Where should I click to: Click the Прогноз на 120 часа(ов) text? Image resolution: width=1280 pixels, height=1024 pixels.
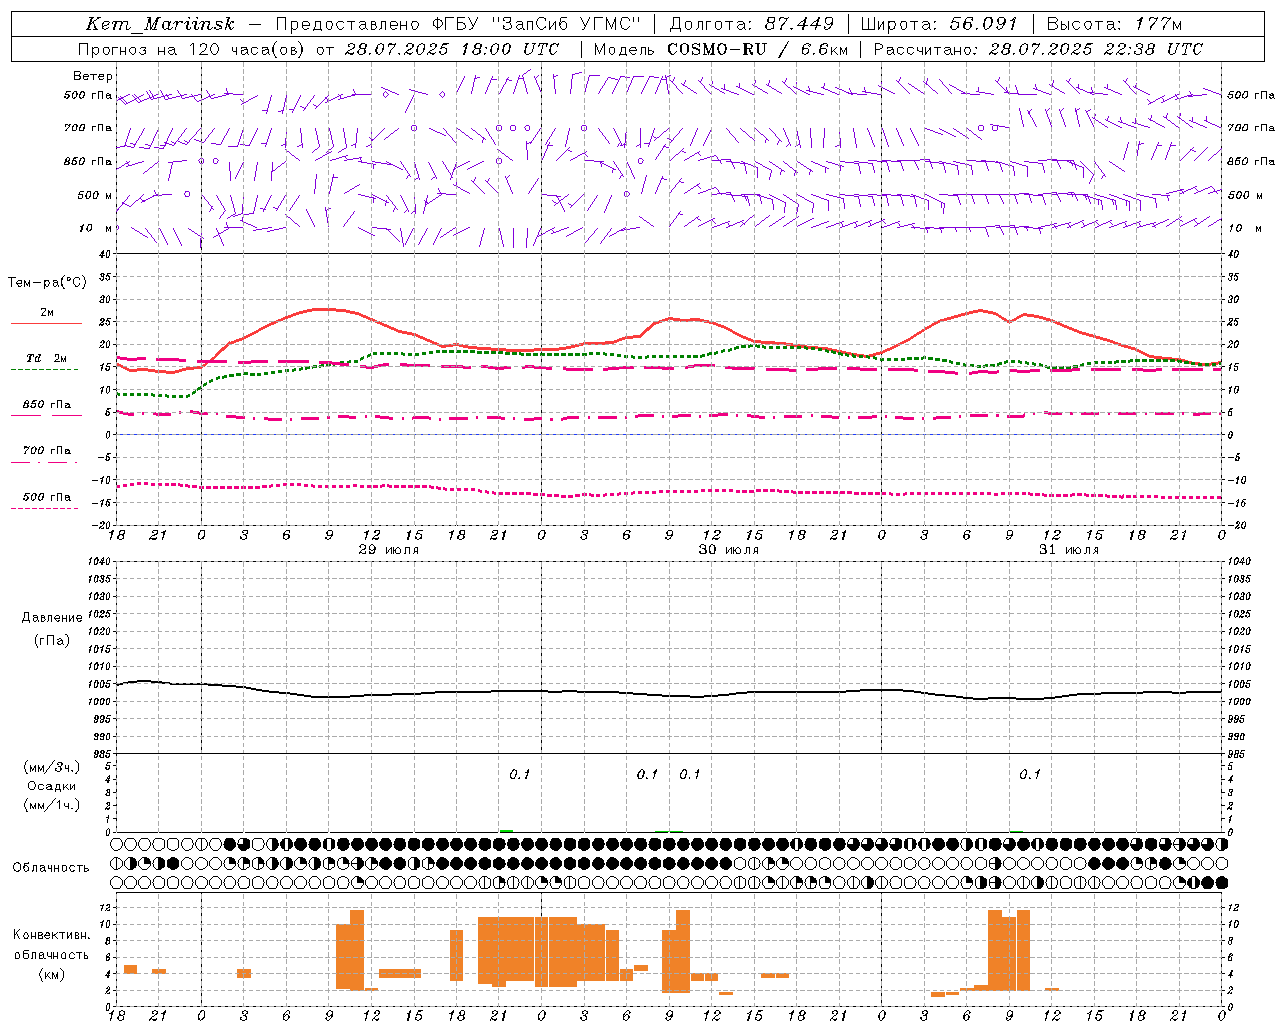tap(193, 49)
